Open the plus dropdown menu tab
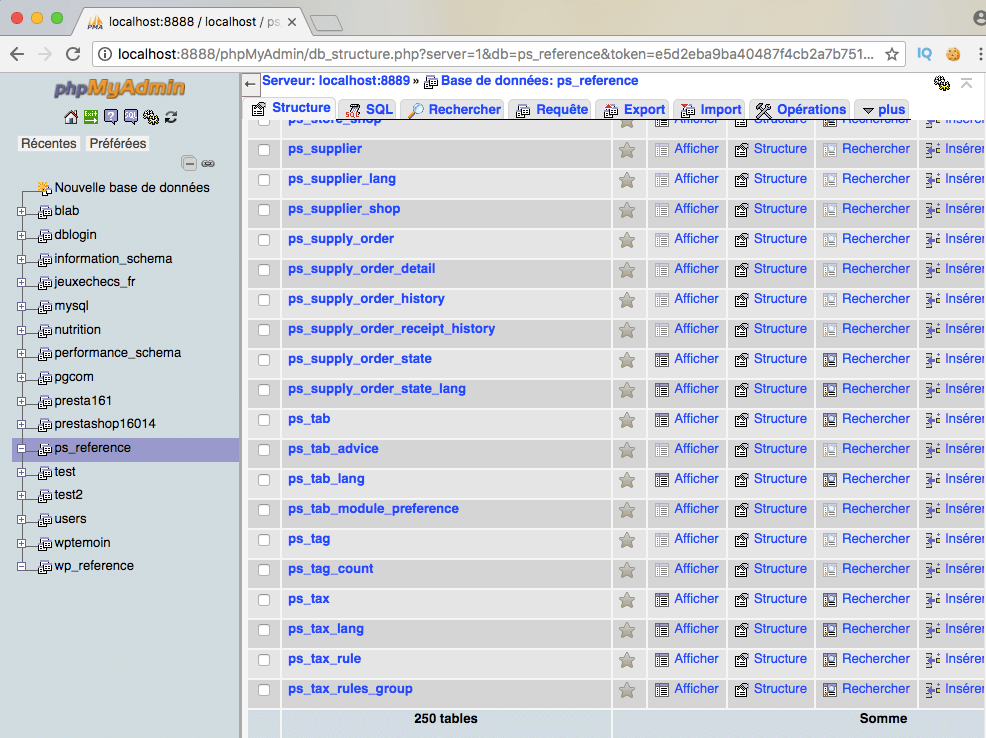The image size is (986, 738). 882,110
